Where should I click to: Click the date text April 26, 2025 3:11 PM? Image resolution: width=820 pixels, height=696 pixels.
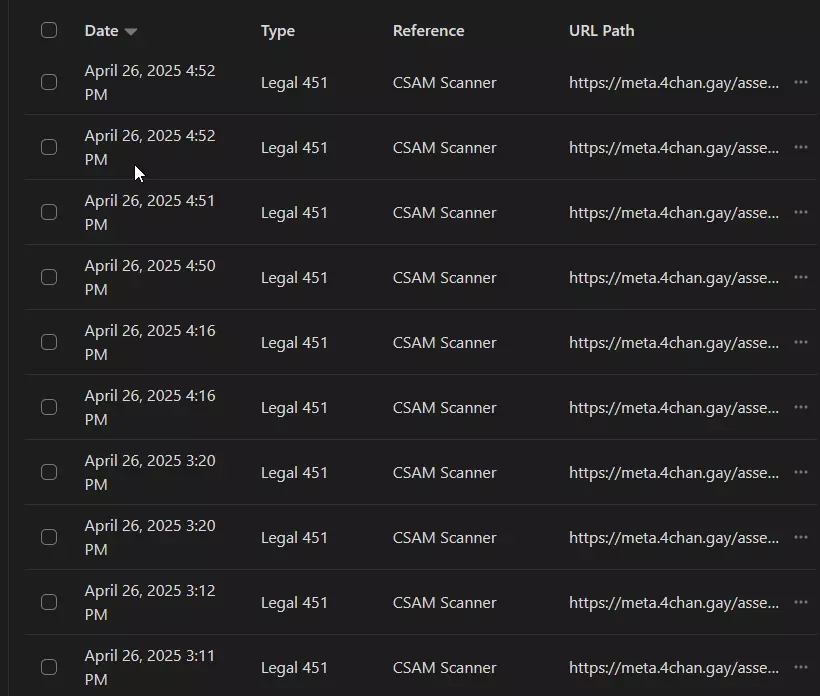(150, 667)
